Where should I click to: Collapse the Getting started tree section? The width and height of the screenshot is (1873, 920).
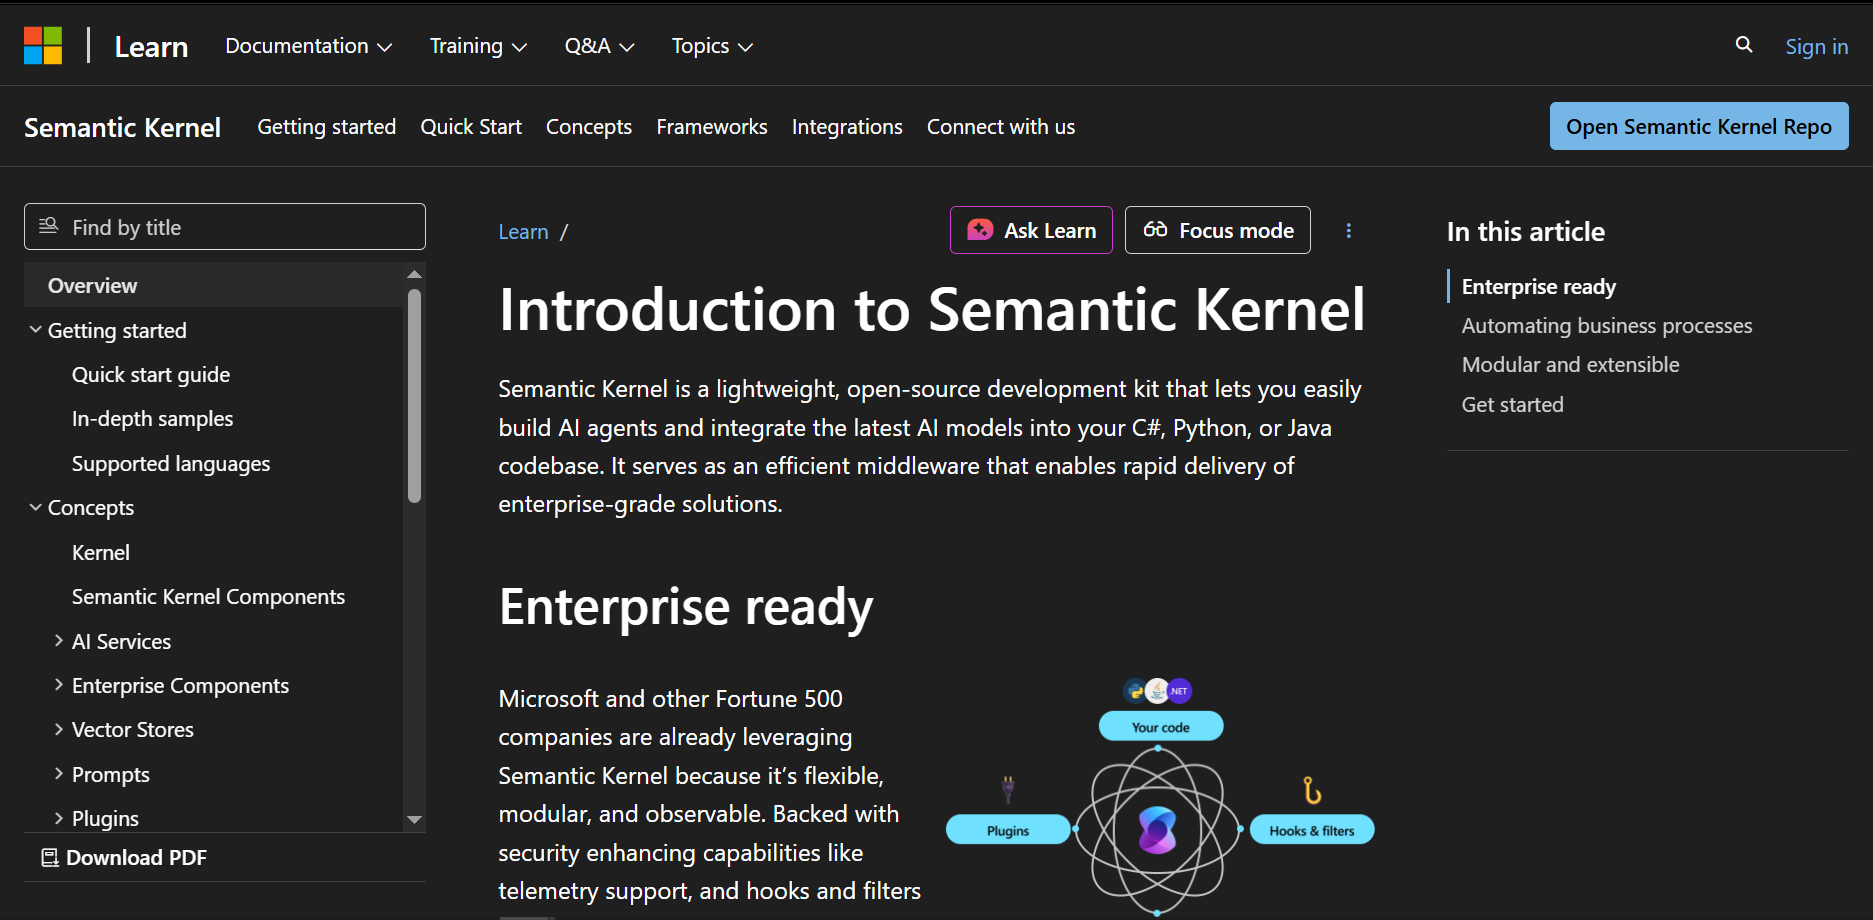[x=36, y=330]
